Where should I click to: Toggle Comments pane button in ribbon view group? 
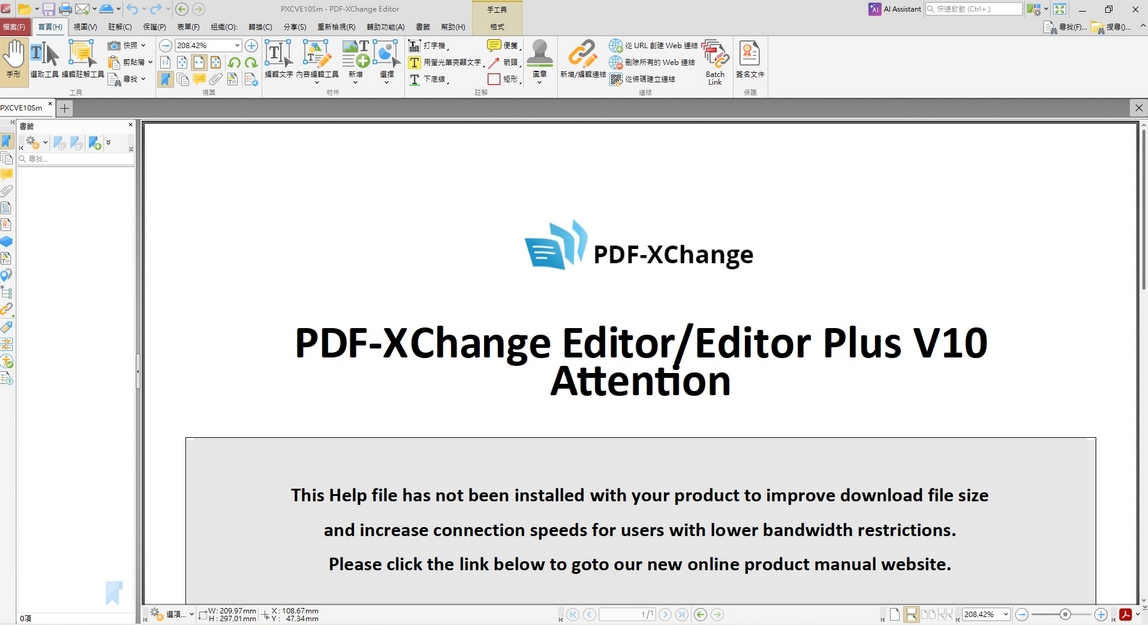[199, 79]
